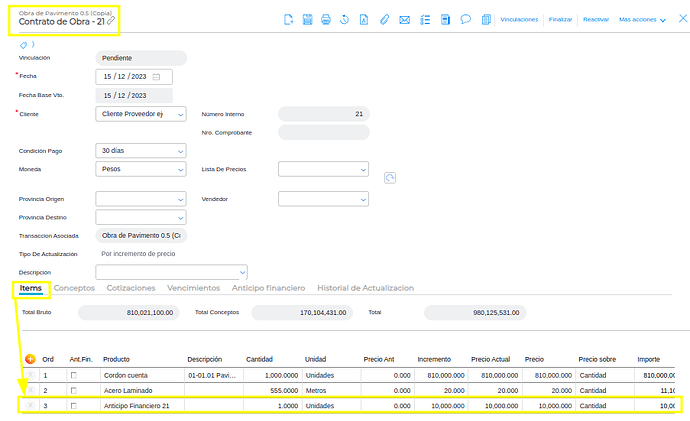
Task: Send by email using the envelope icon
Action: point(404,19)
